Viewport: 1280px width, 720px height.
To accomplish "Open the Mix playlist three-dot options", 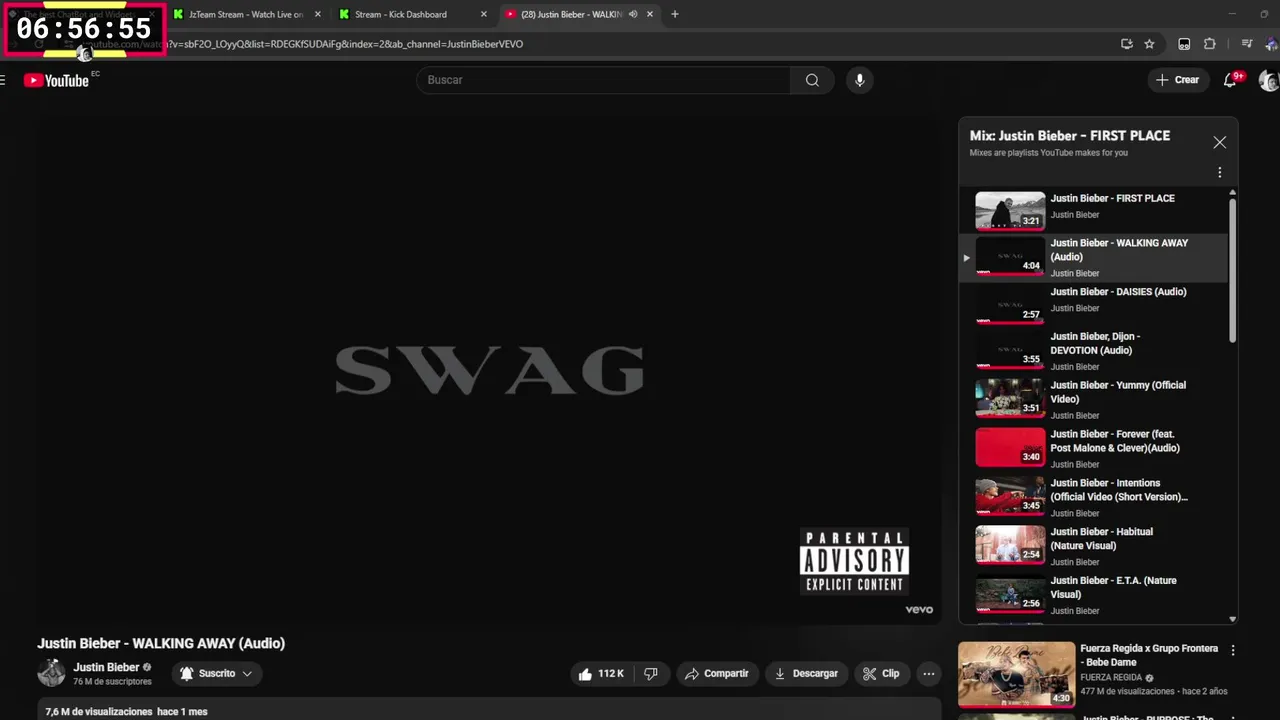I will tap(1219, 172).
